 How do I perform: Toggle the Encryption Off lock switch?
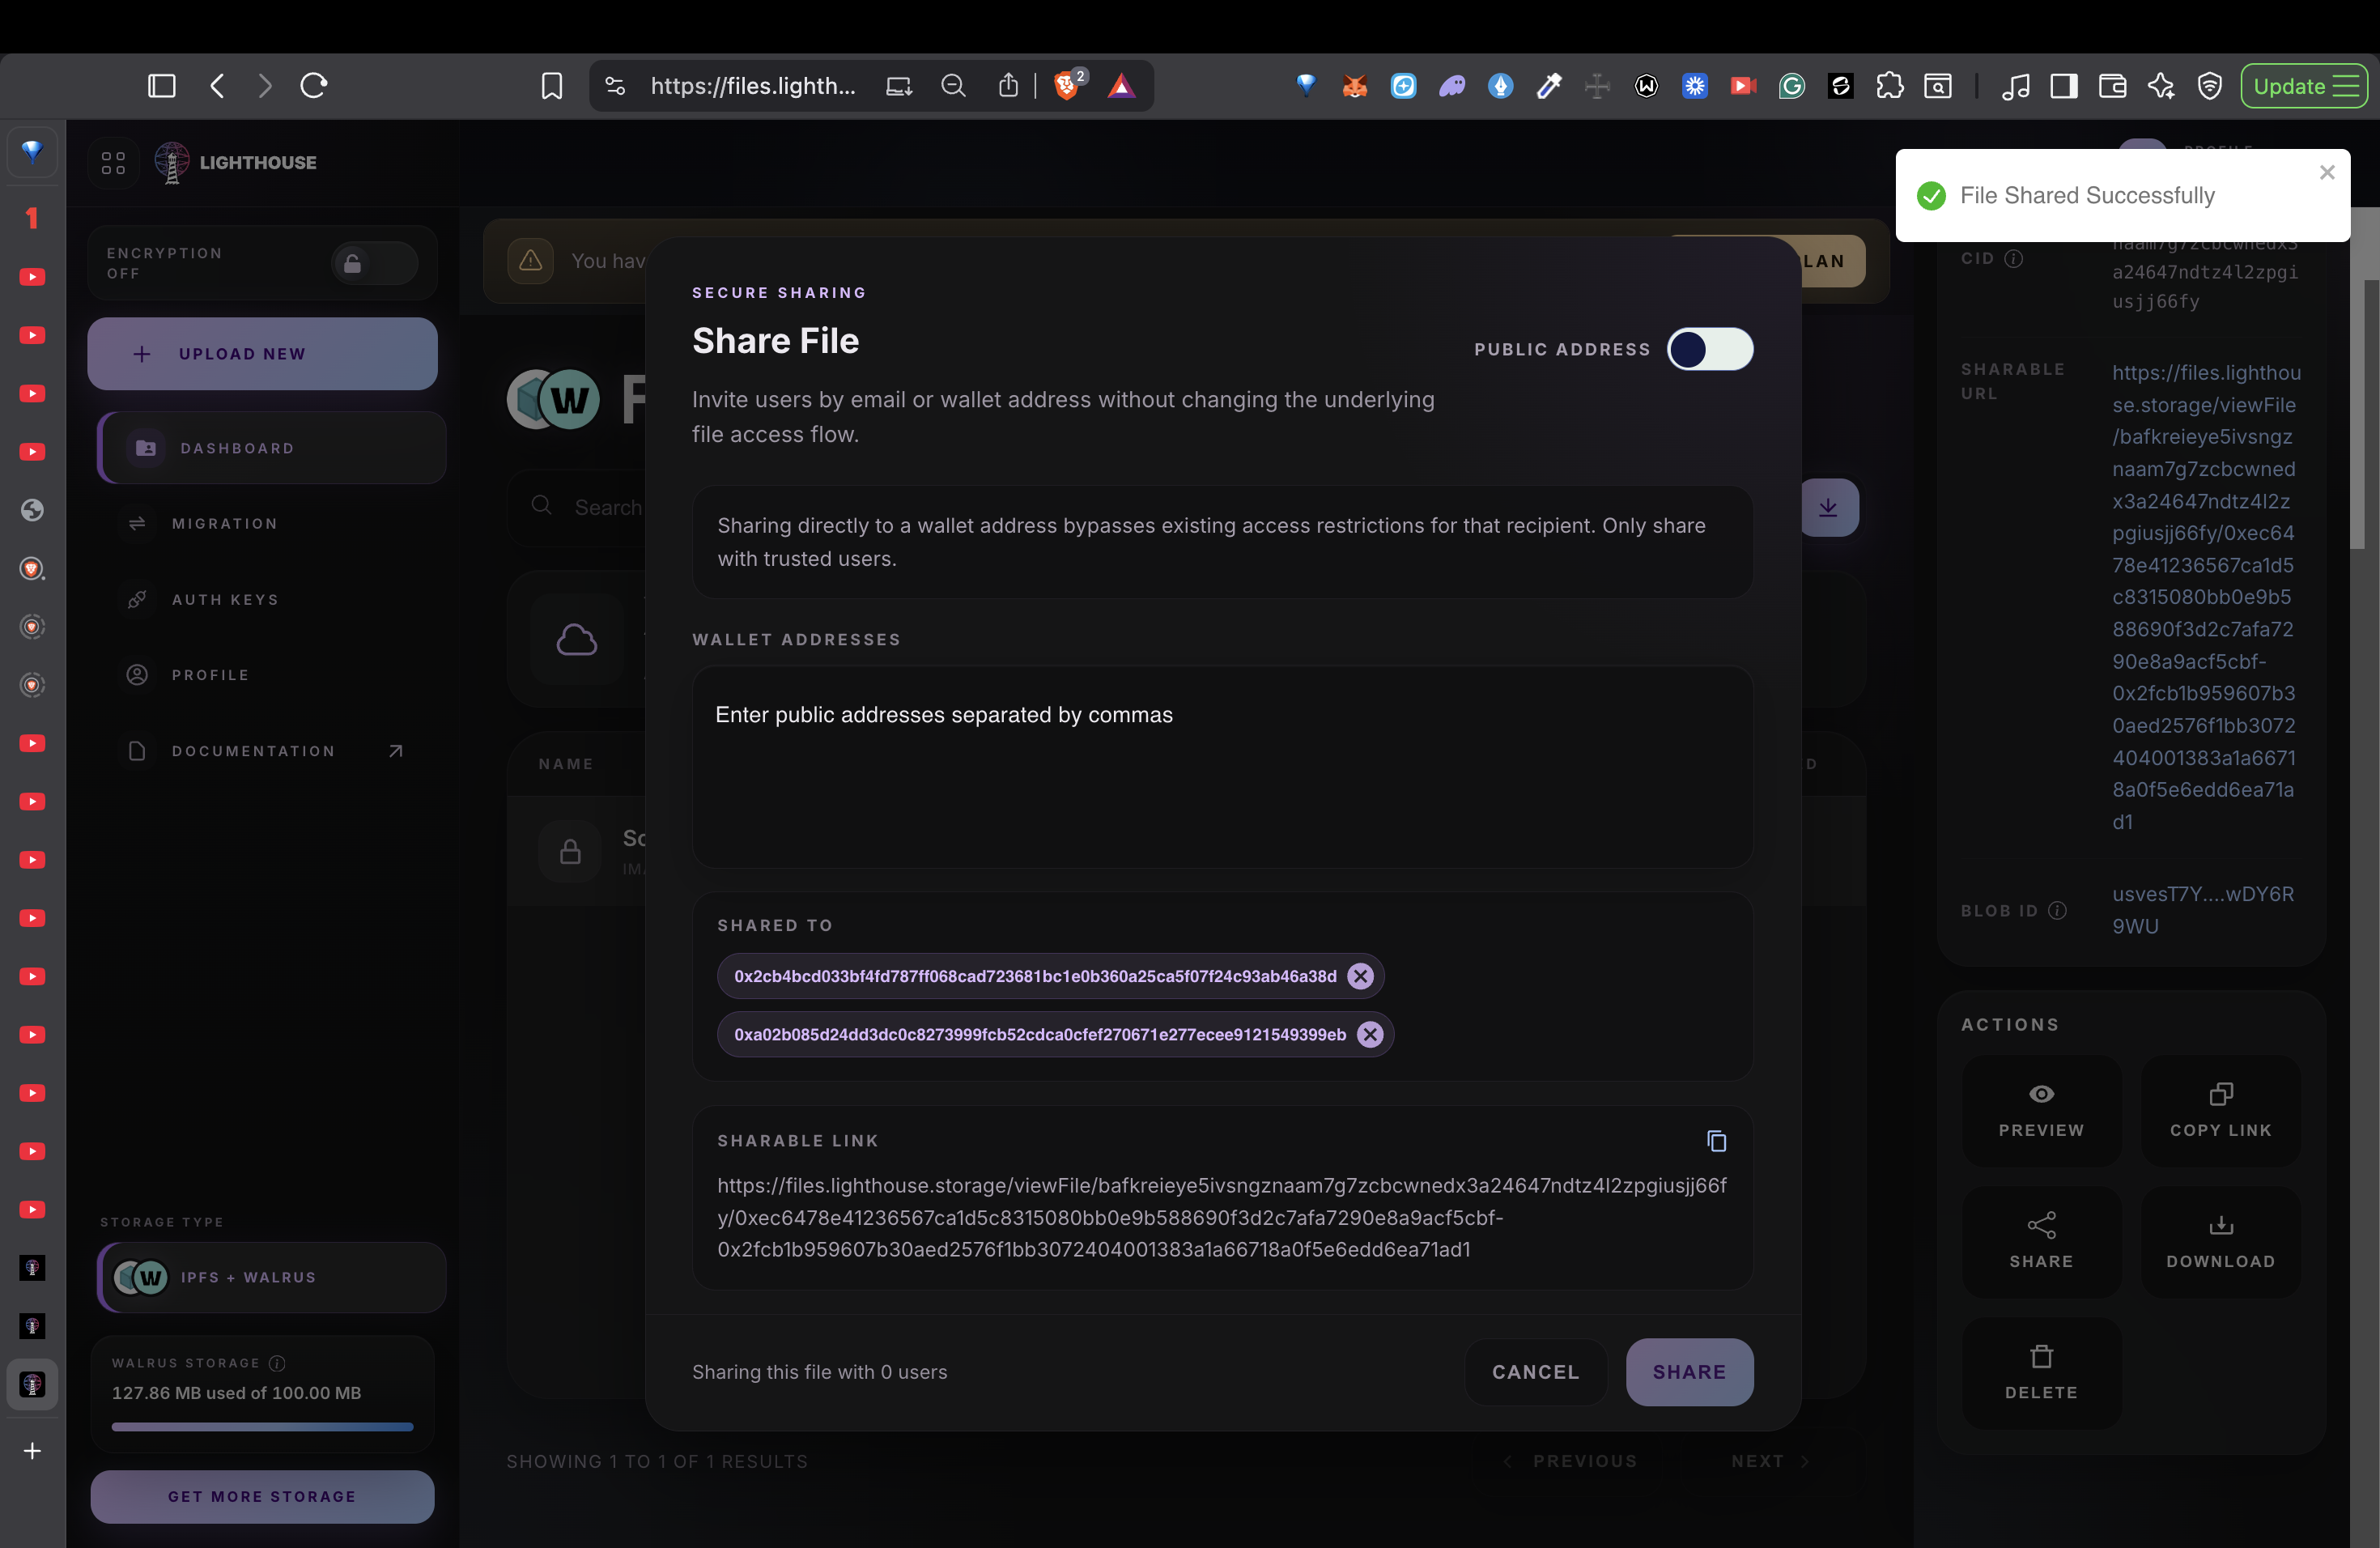(x=373, y=264)
